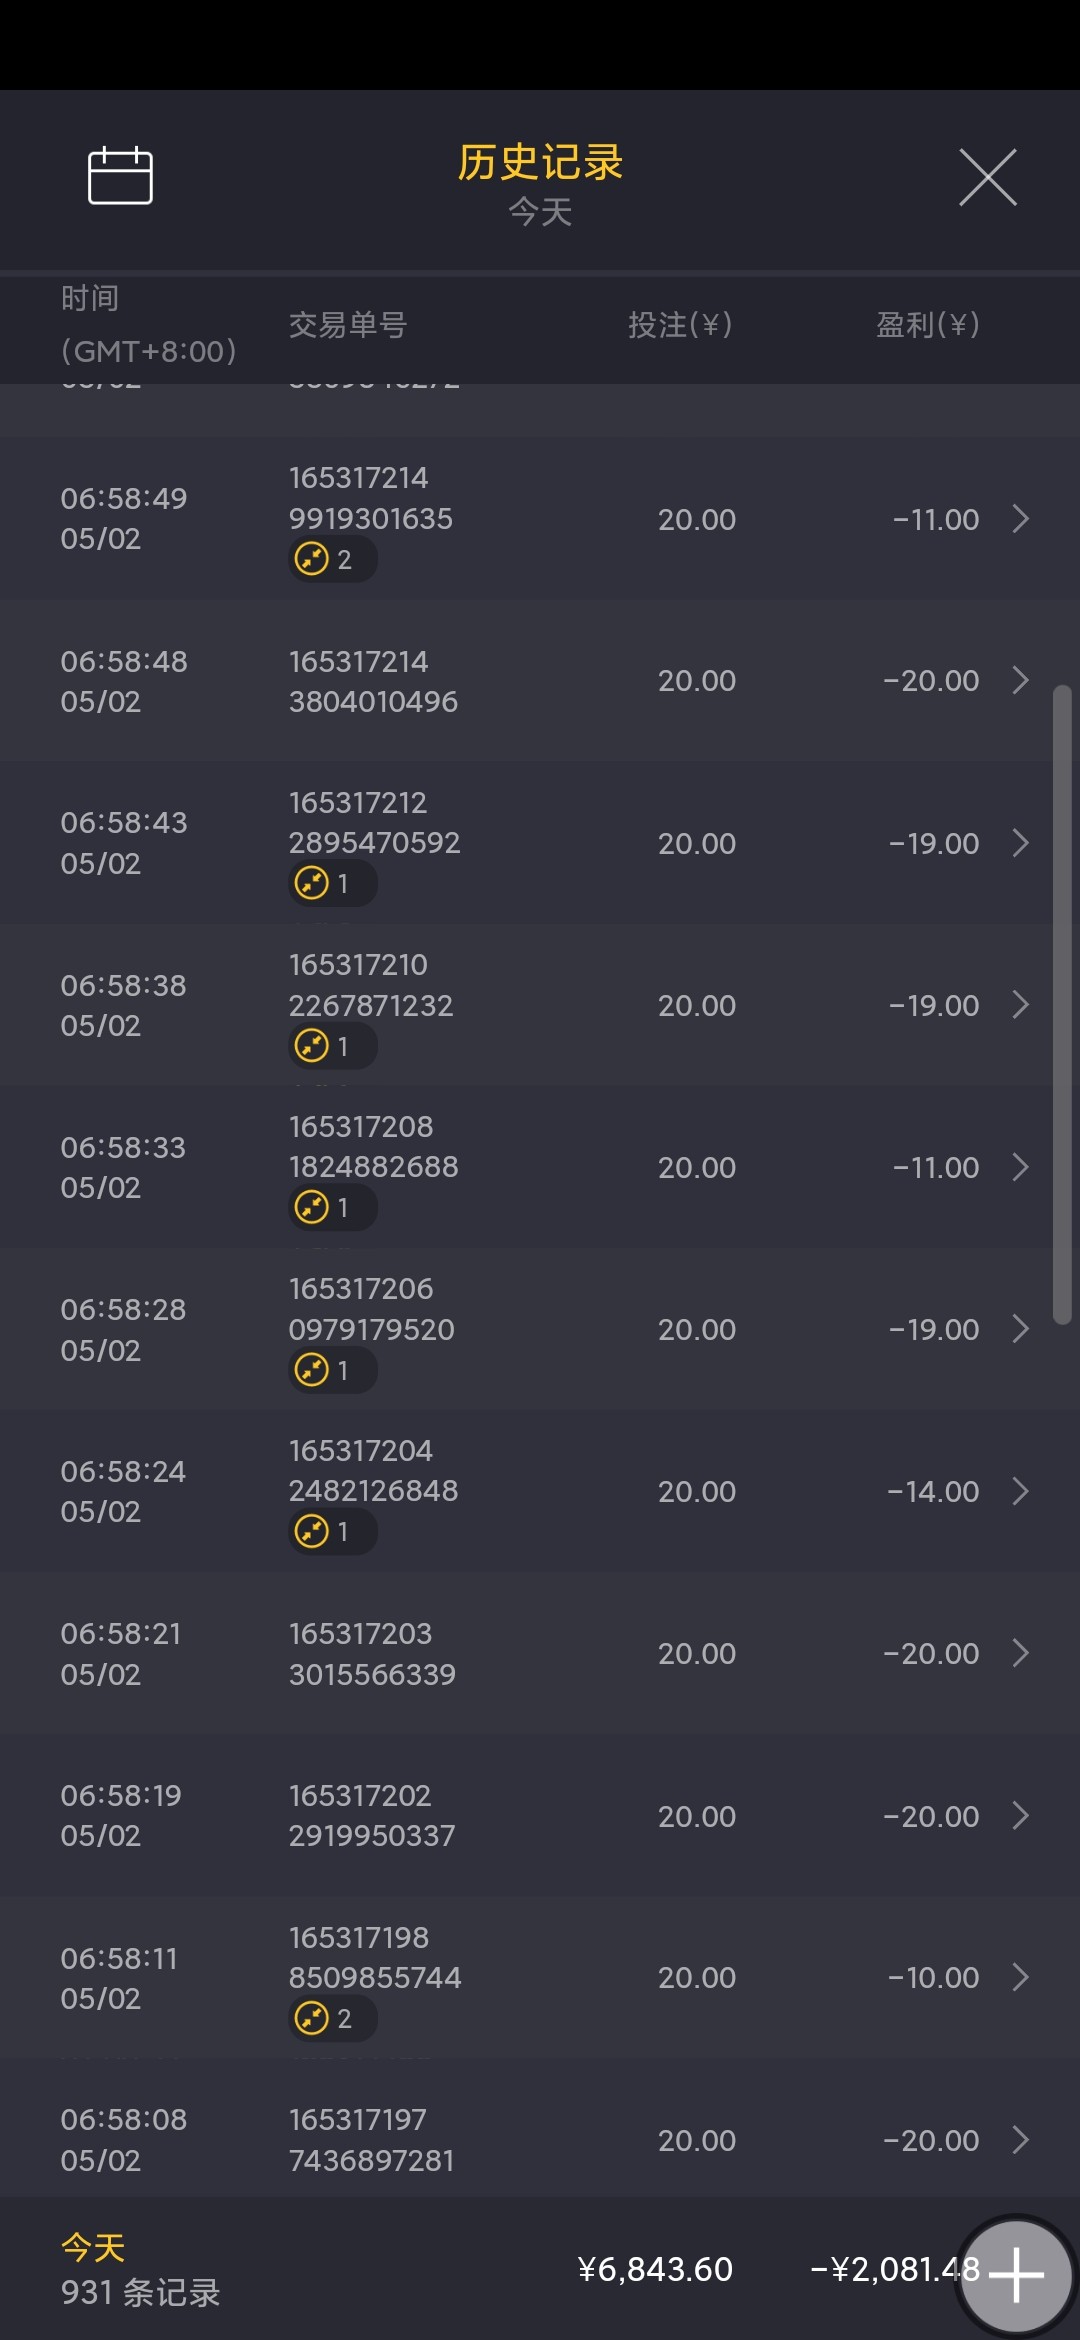Expand details chevron for -10.00 record
1080x2340 pixels.
[1020, 1977]
